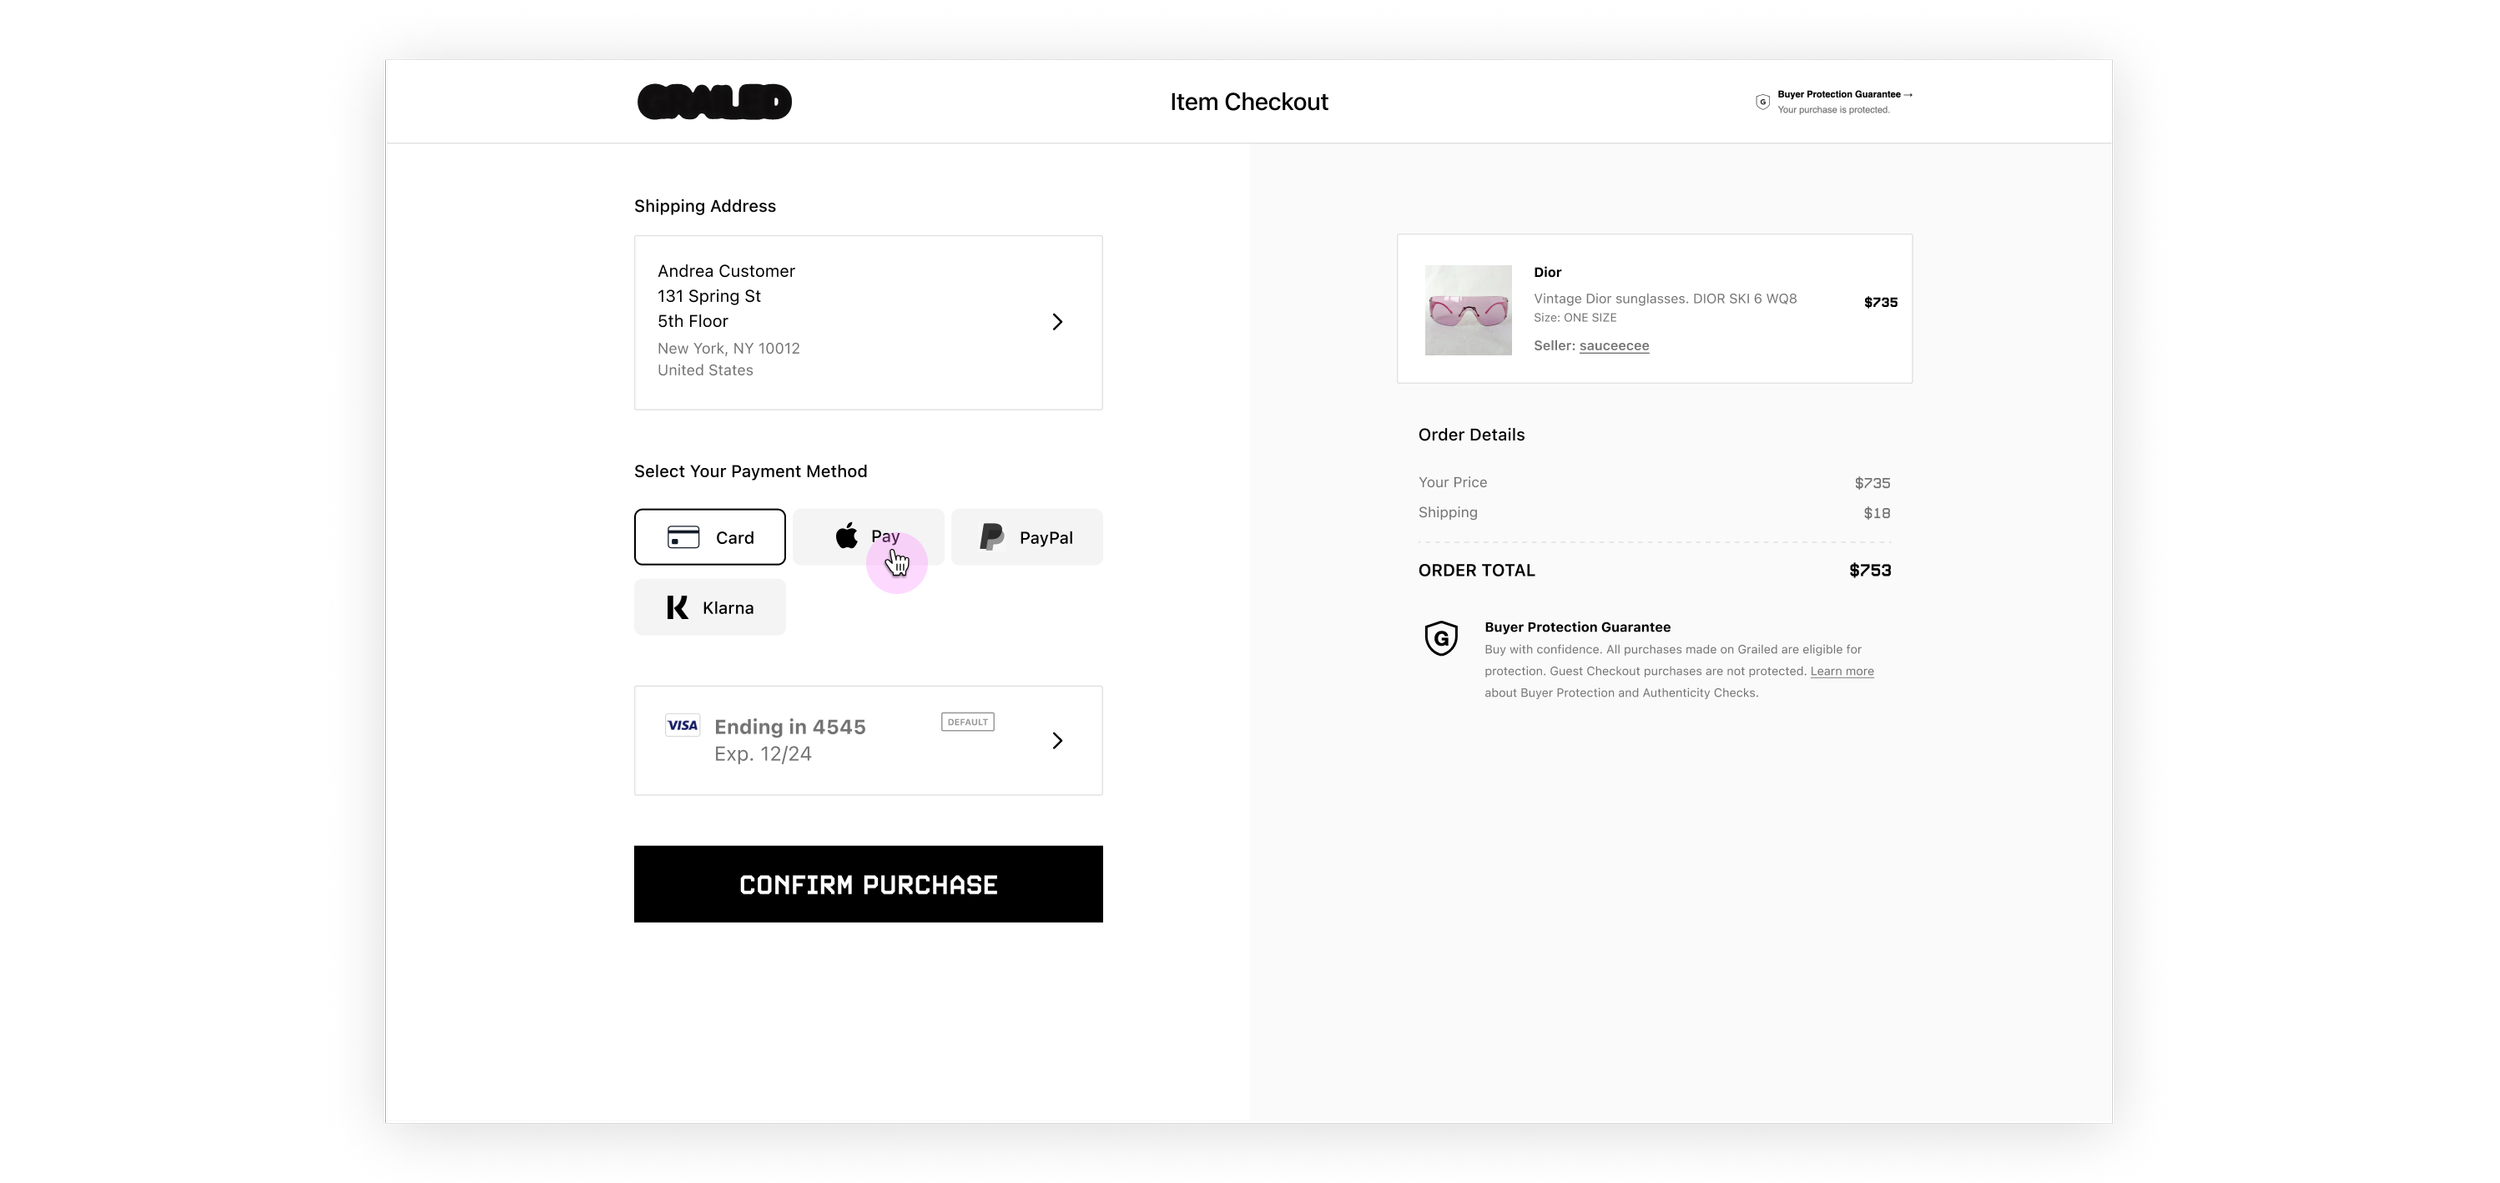Click Size: ONE SIZE text
Image resolution: width=2500 pixels, height=1183 pixels.
1575,318
